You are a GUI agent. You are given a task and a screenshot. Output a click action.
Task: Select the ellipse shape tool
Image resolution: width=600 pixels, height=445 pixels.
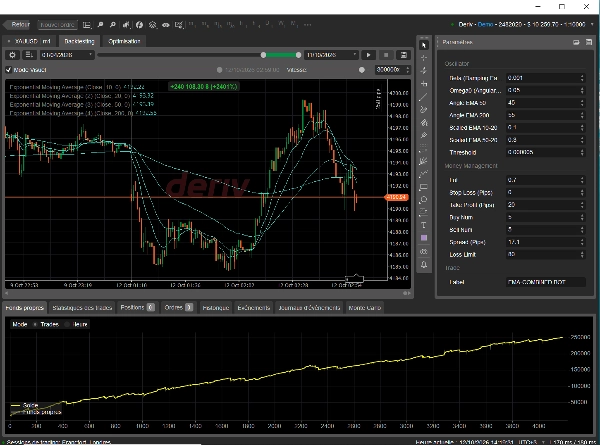point(424,200)
